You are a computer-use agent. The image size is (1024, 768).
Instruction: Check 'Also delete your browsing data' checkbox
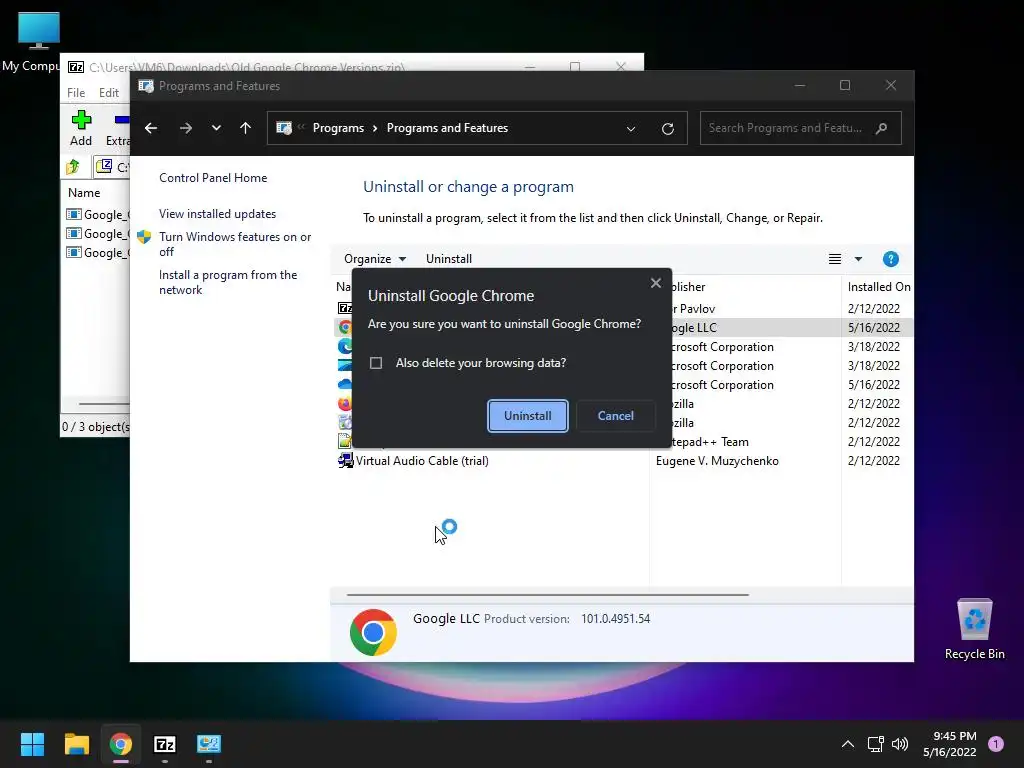376,363
